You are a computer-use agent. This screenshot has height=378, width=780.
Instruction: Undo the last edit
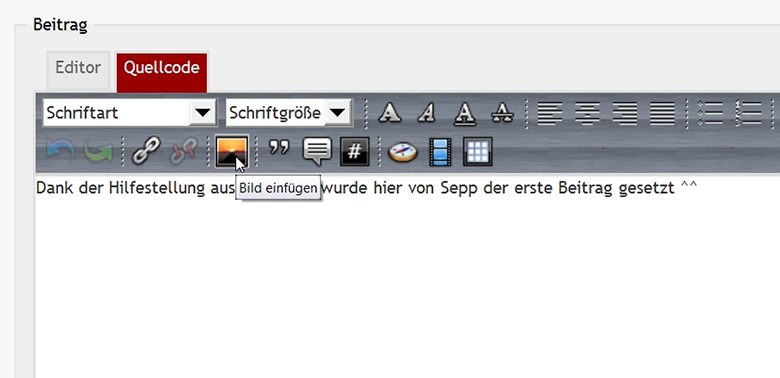pos(60,151)
